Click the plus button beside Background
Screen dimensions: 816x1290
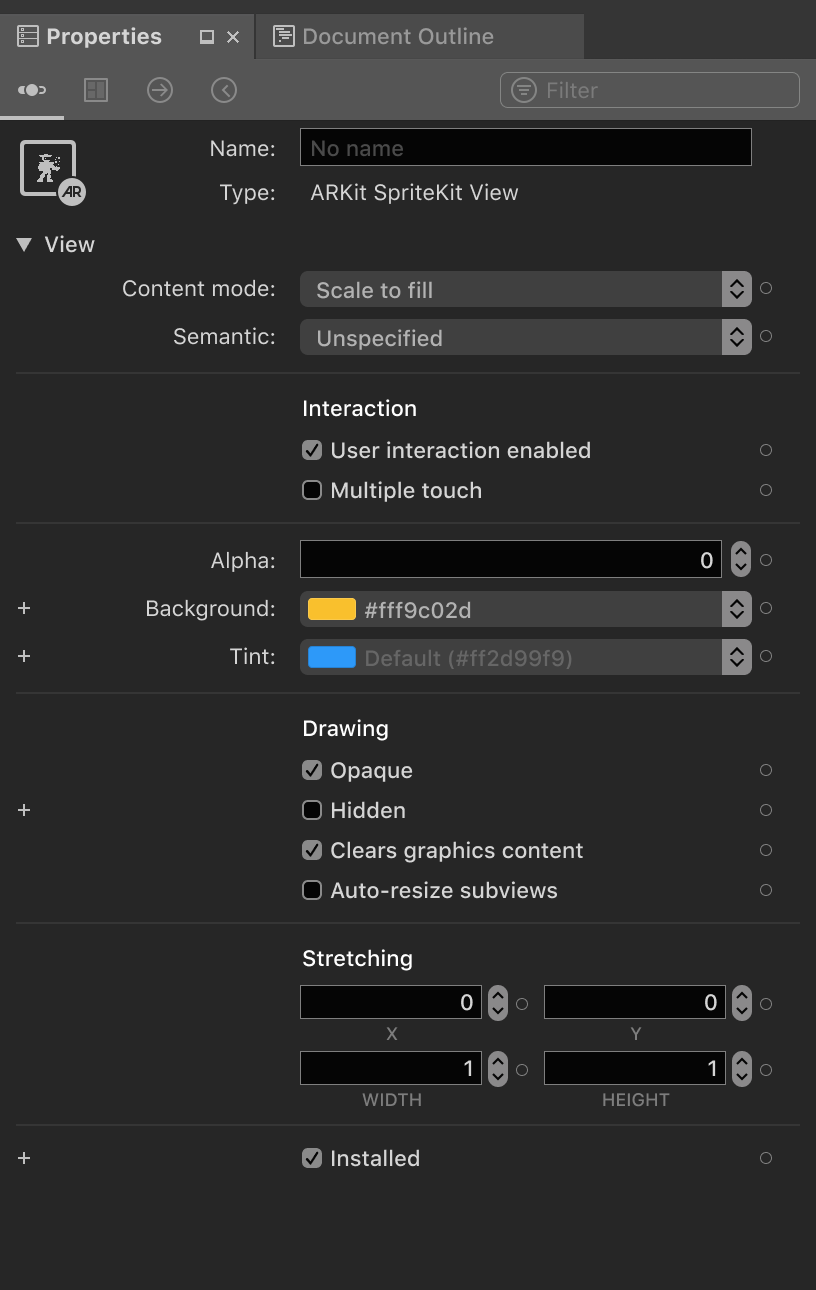pyautogui.click(x=23, y=608)
